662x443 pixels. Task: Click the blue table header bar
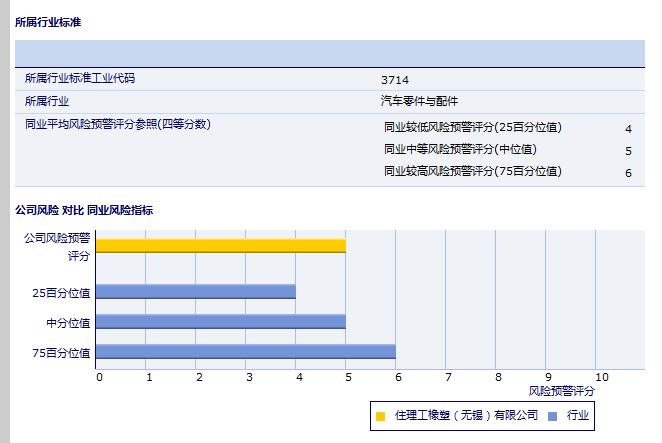coord(329,53)
